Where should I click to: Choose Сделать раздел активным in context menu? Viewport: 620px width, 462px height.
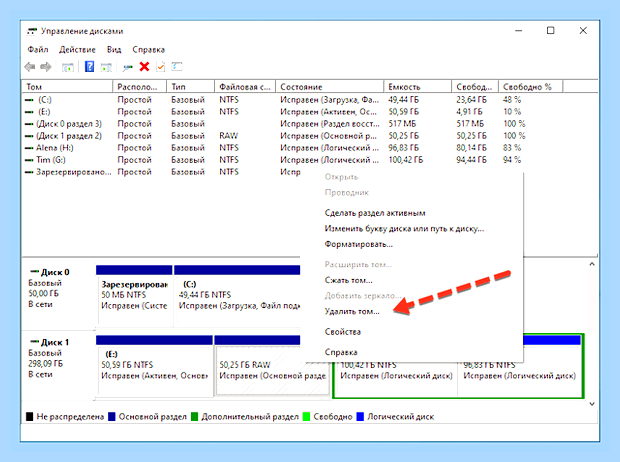click(375, 213)
